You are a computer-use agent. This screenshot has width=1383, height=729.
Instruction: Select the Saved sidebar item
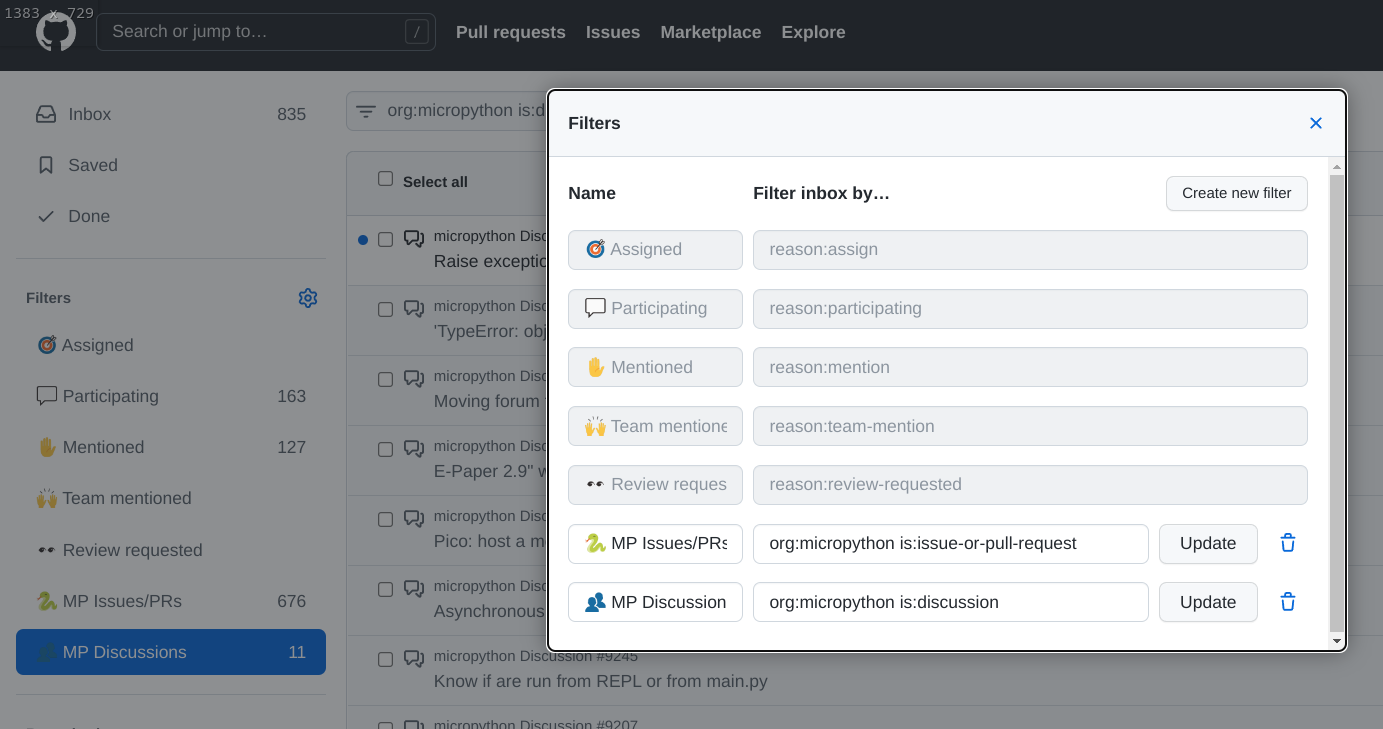pyautogui.click(x=171, y=165)
